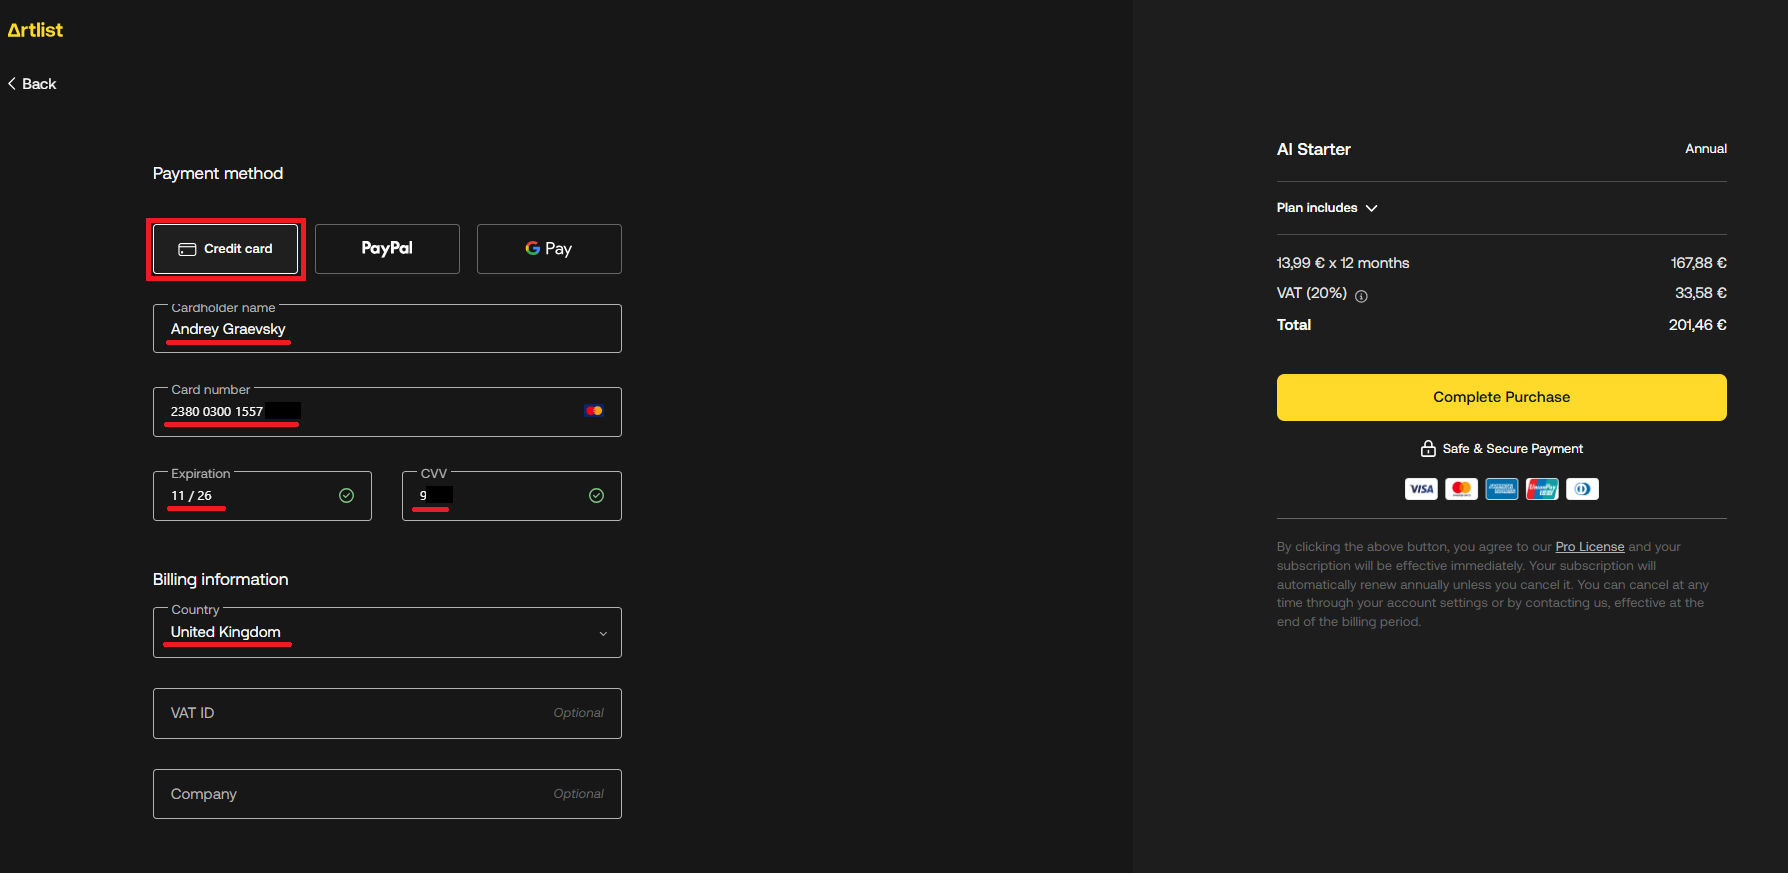Select Credit card payment method
1788x873 pixels.
pyautogui.click(x=225, y=249)
